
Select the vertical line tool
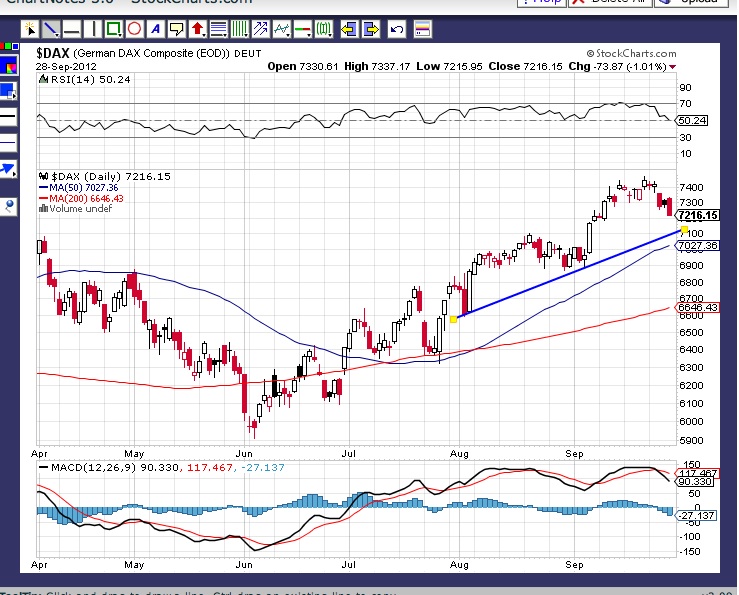(93, 29)
